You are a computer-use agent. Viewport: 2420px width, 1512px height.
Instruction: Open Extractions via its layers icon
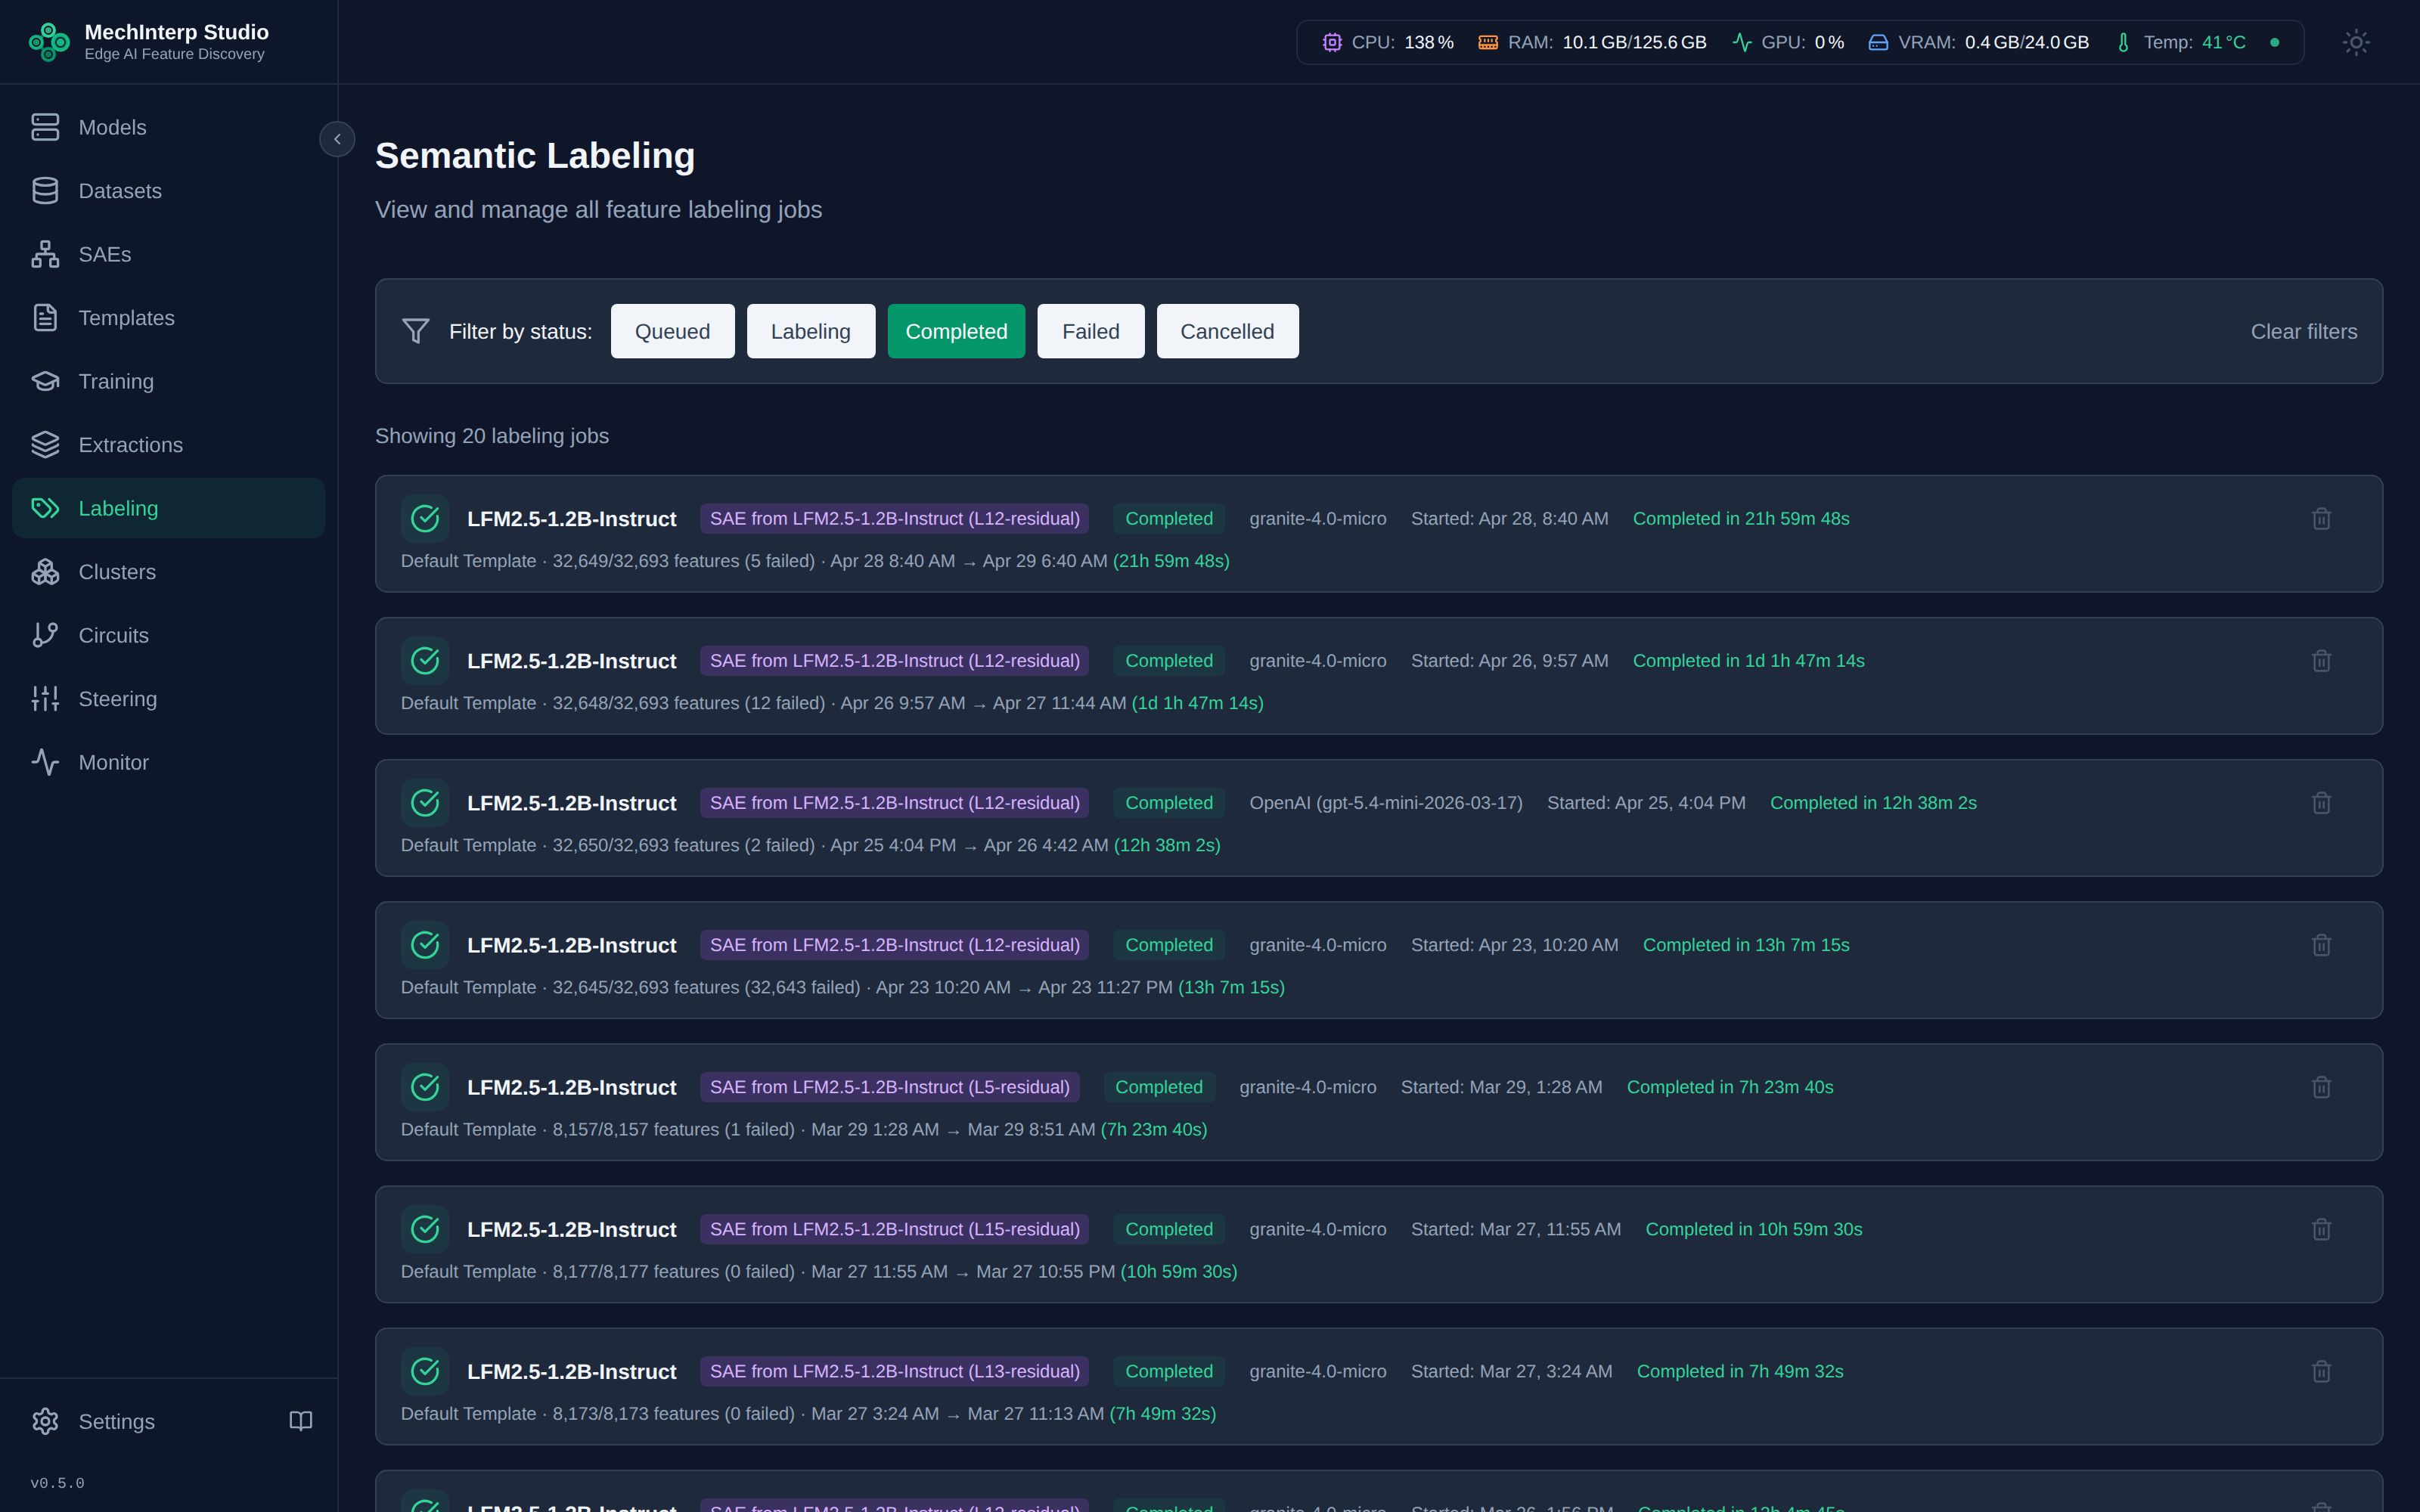point(45,445)
